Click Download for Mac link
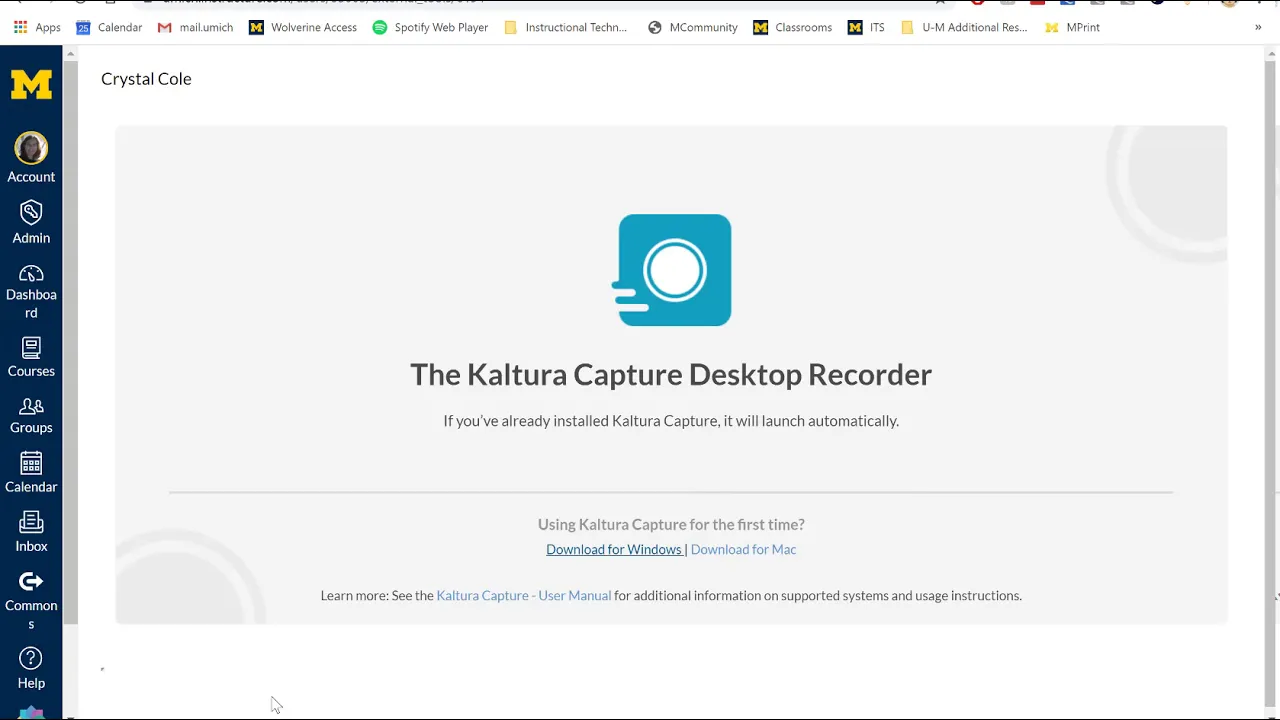1280x720 pixels. 743,549
